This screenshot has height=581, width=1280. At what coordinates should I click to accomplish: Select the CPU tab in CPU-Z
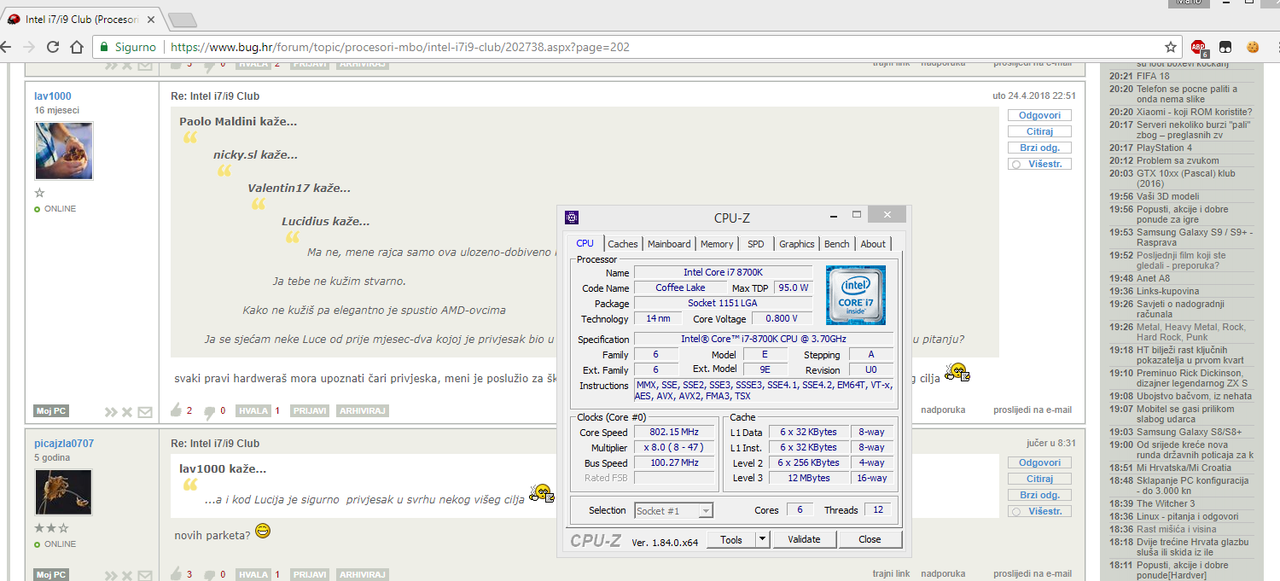click(585, 243)
